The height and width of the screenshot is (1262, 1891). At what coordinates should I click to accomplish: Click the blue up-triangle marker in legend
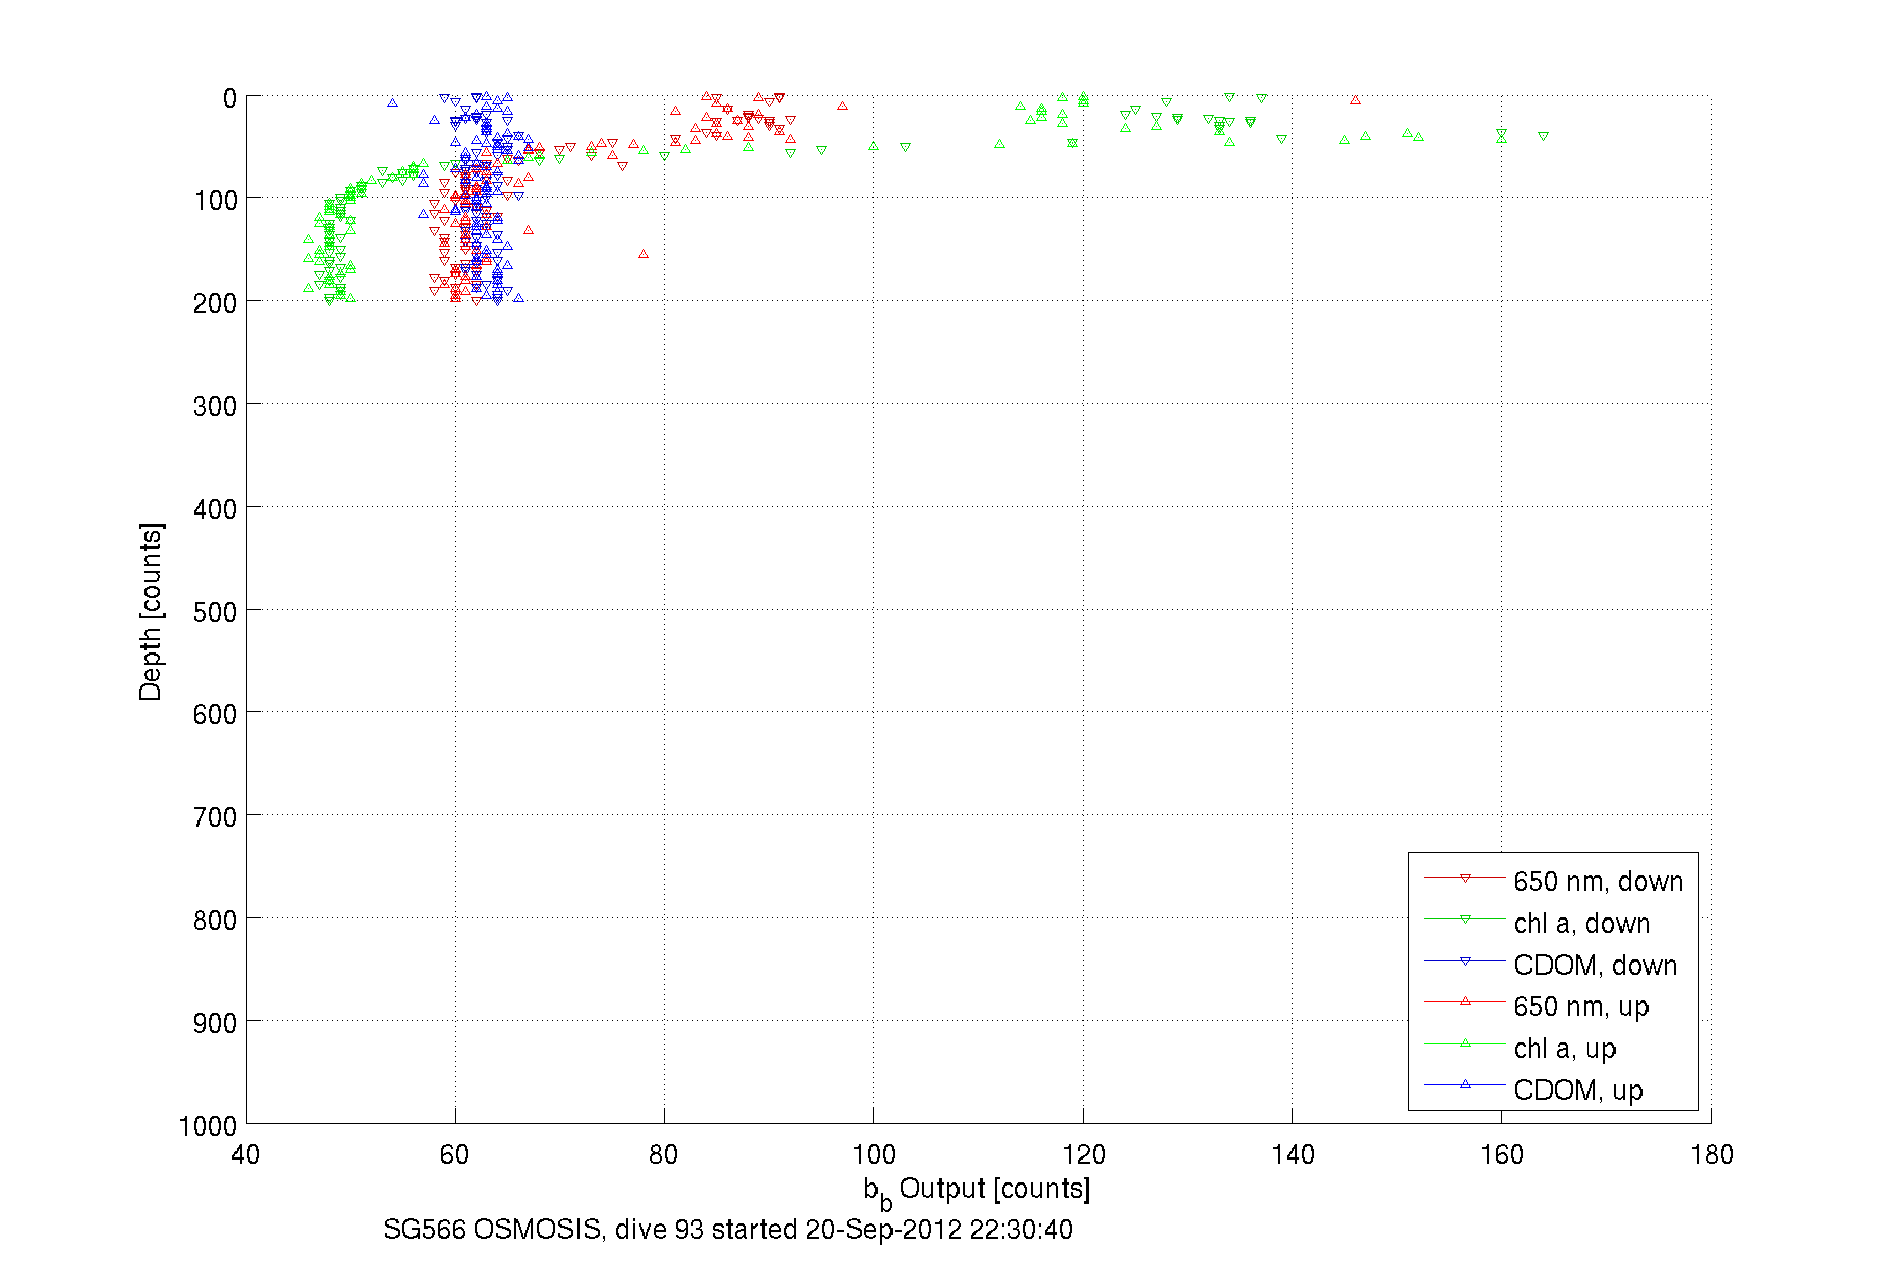1465,1084
